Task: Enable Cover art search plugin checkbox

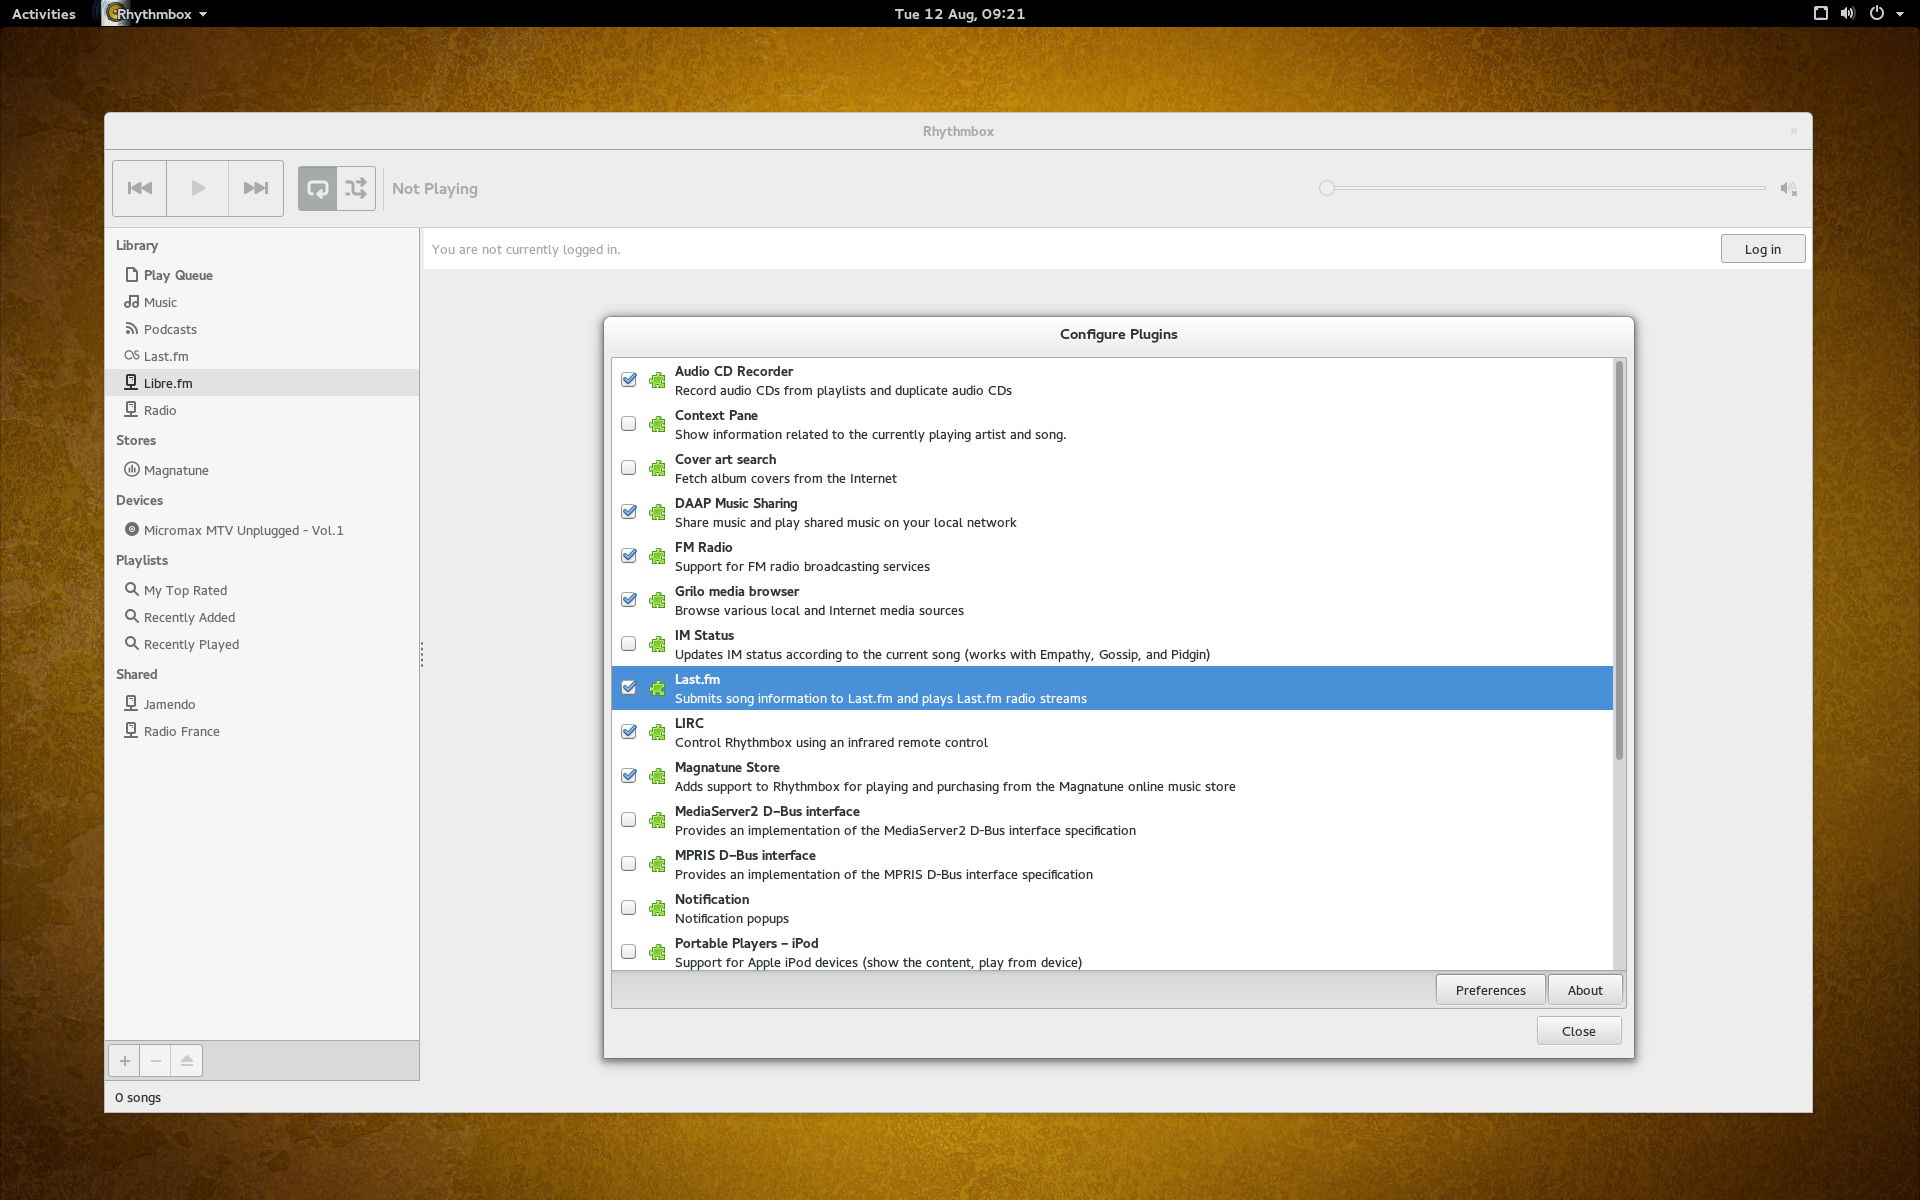Action: pos(629,468)
